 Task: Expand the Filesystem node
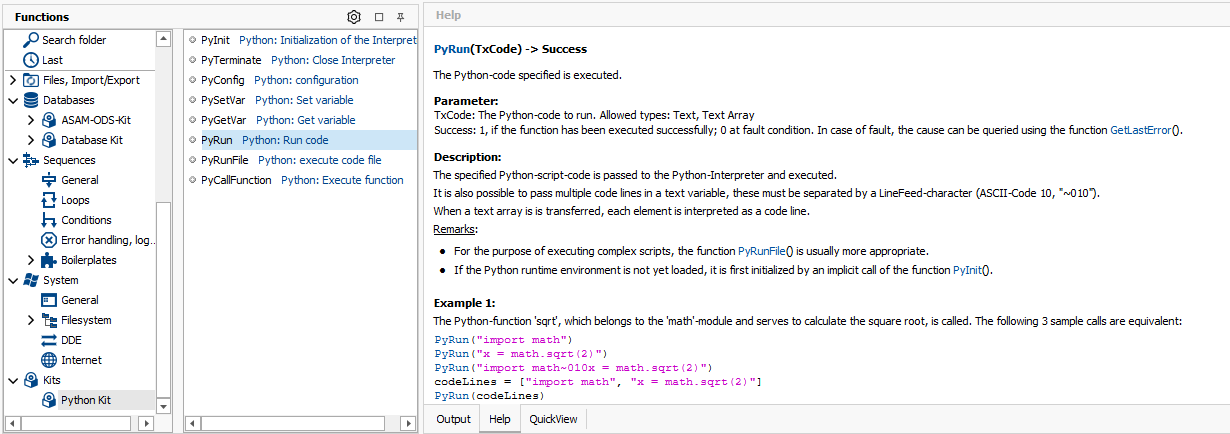31,320
